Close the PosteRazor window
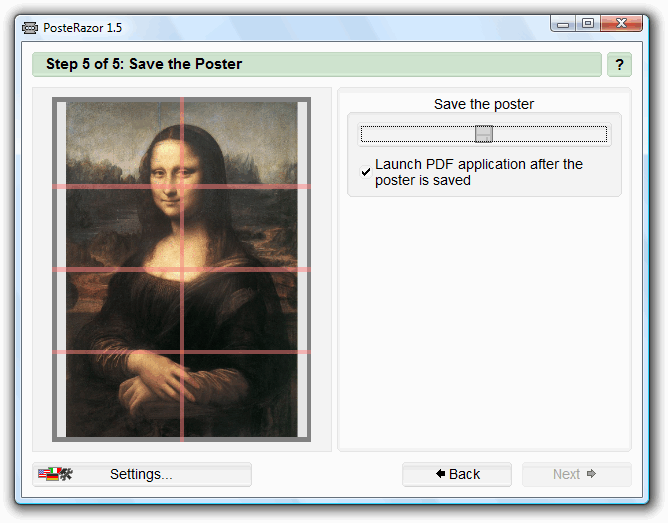The width and height of the screenshot is (668, 523). pos(622,23)
